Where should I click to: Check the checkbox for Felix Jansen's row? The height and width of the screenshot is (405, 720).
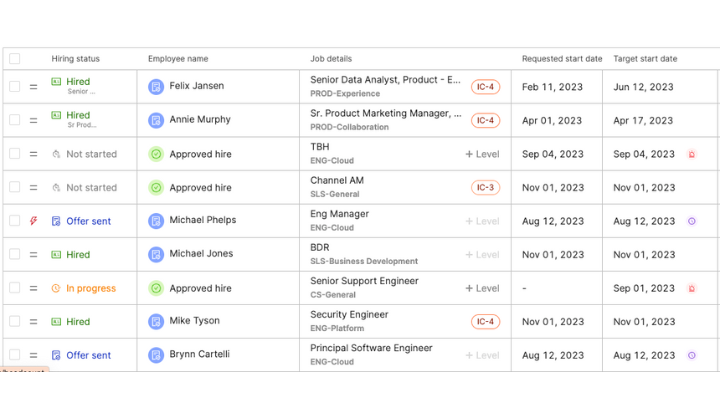(14, 87)
